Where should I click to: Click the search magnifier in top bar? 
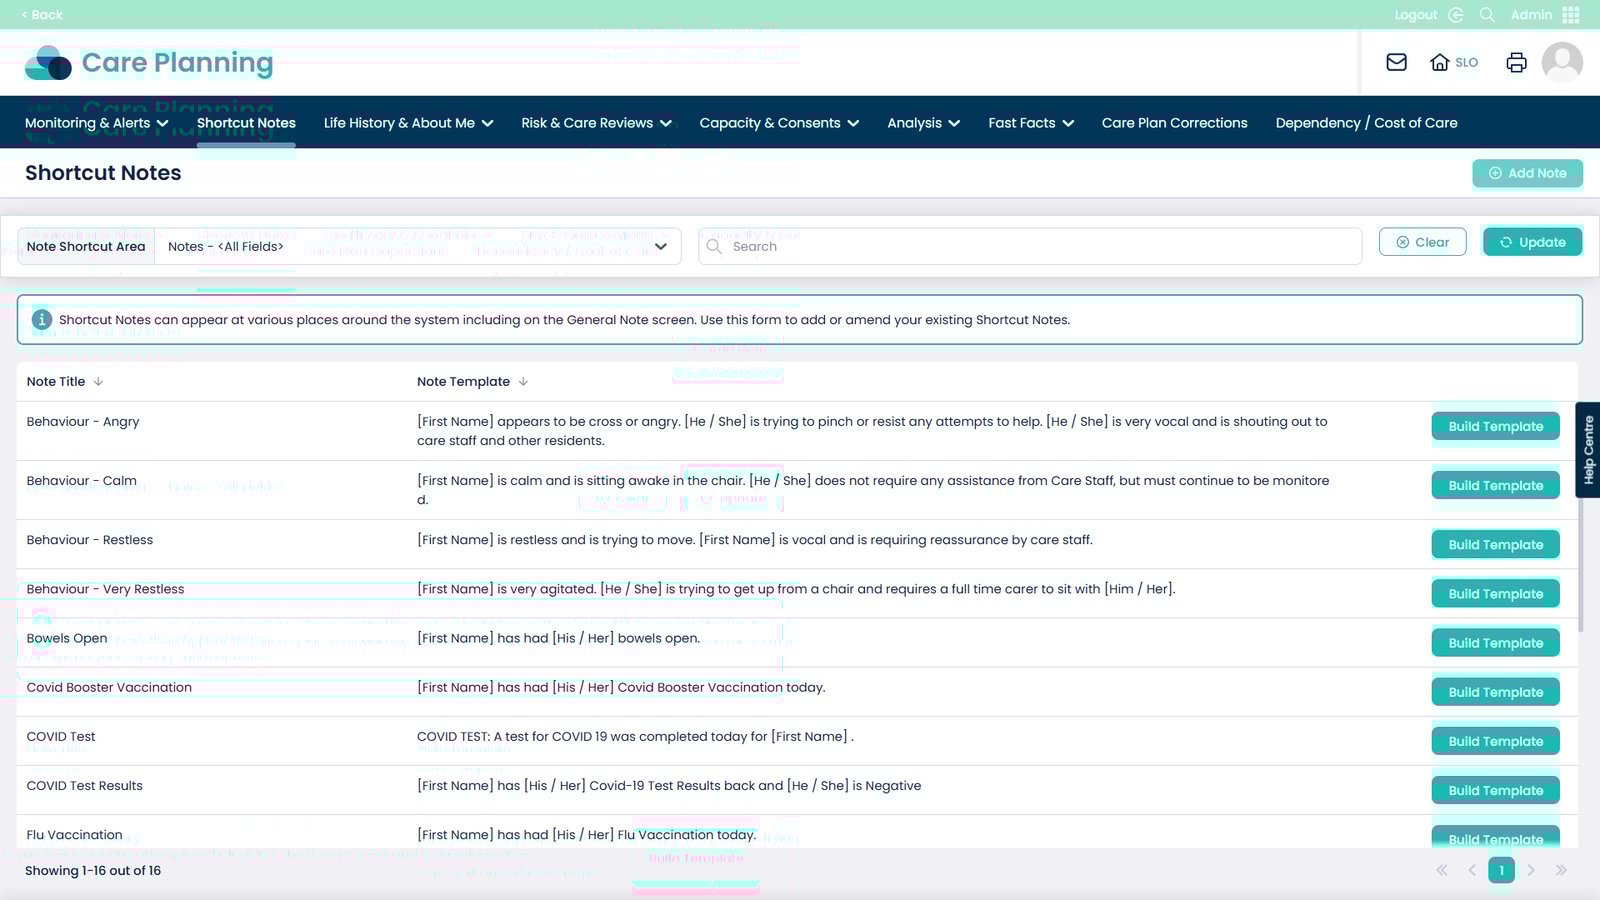[x=1487, y=15]
